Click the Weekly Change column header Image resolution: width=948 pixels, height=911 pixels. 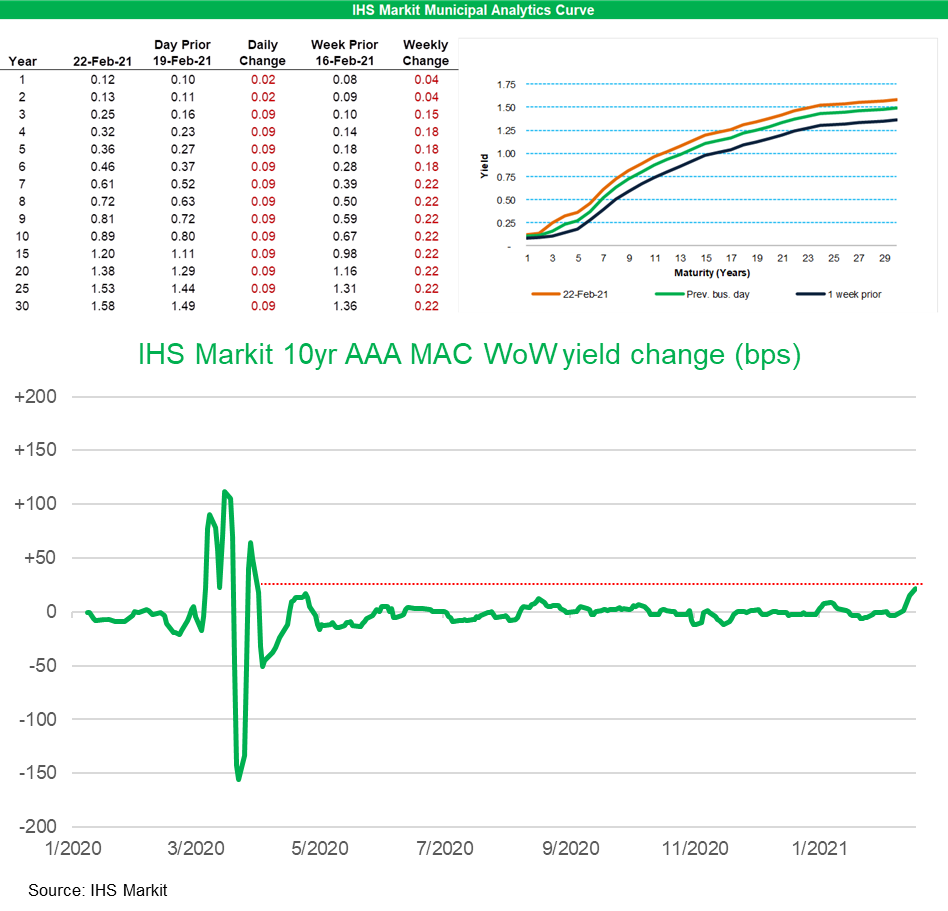(x=425, y=53)
